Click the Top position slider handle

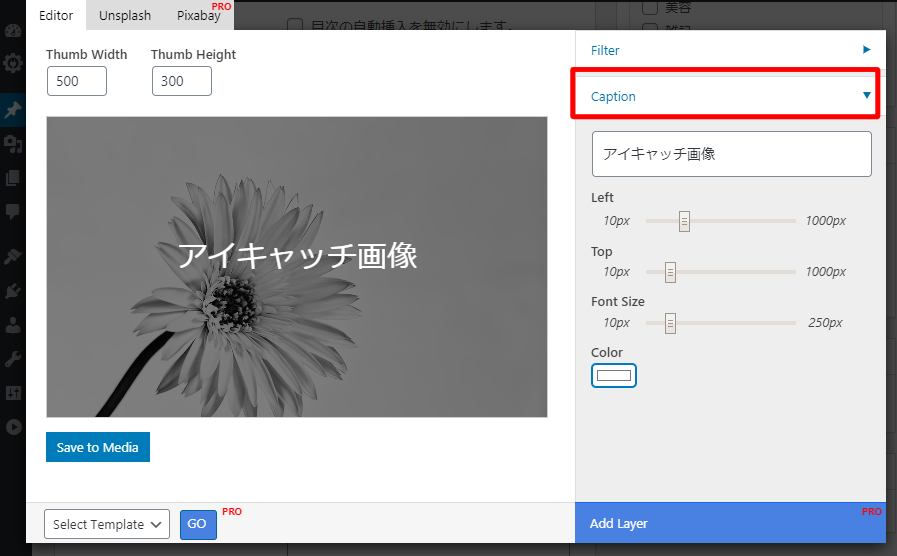tap(670, 272)
